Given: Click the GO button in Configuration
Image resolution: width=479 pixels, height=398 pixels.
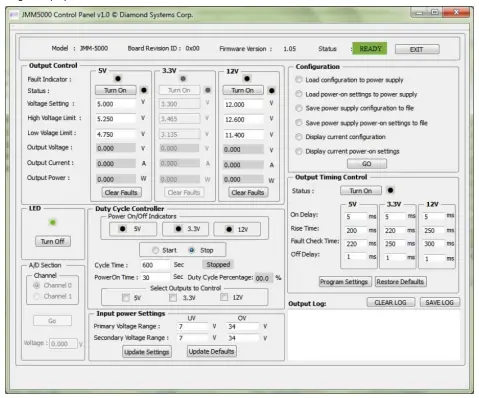Looking at the screenshot, I should pyautogui.click(x=367, y=164).
